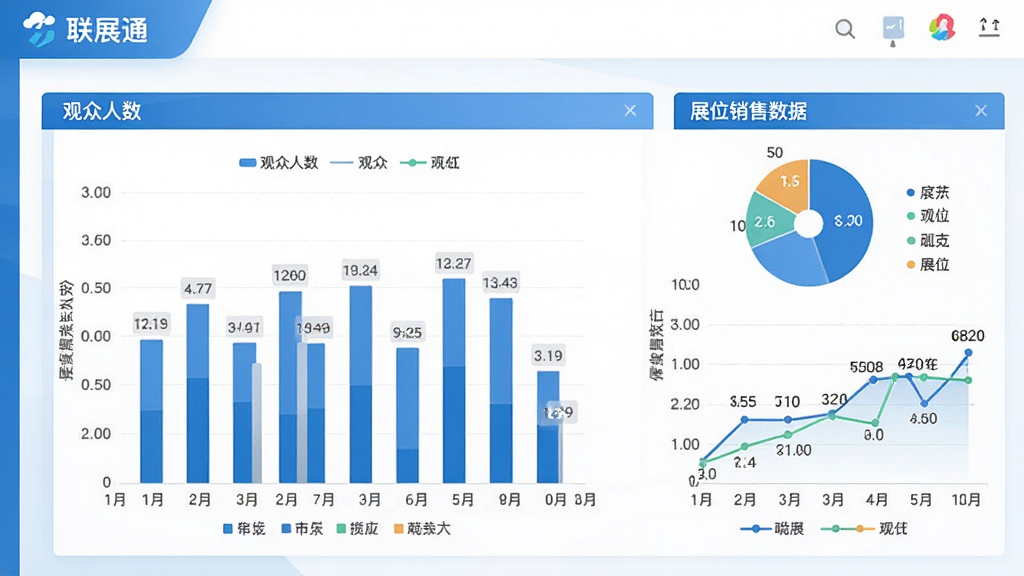Toggle the 观众人数 bar series legend
1024x576 pixels.
click(x=278, y=163)
